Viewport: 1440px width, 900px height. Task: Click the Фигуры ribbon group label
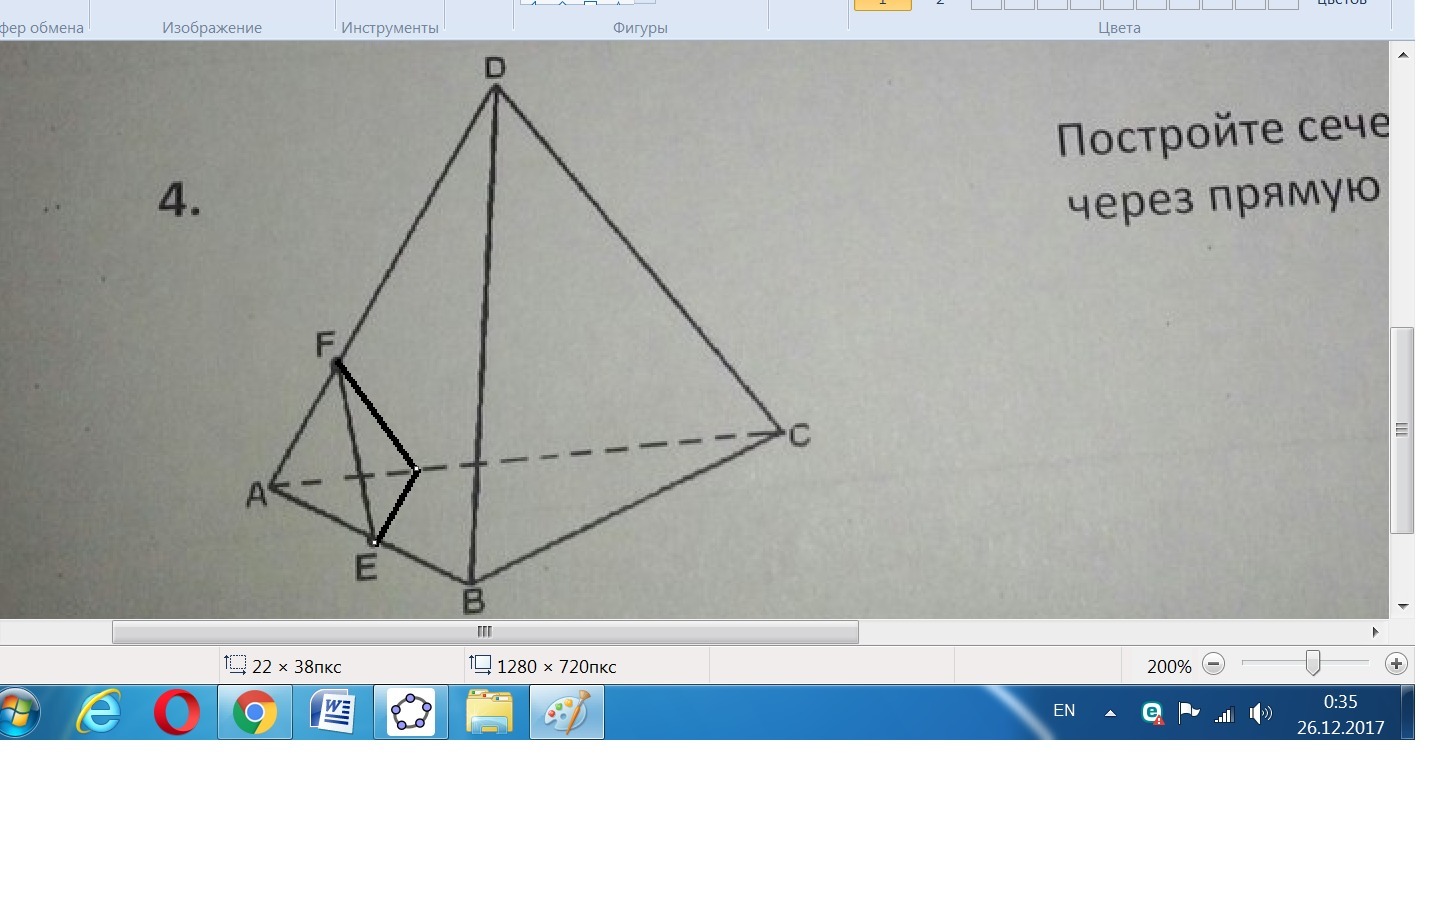pyautogui.click(x=640, y=28)
